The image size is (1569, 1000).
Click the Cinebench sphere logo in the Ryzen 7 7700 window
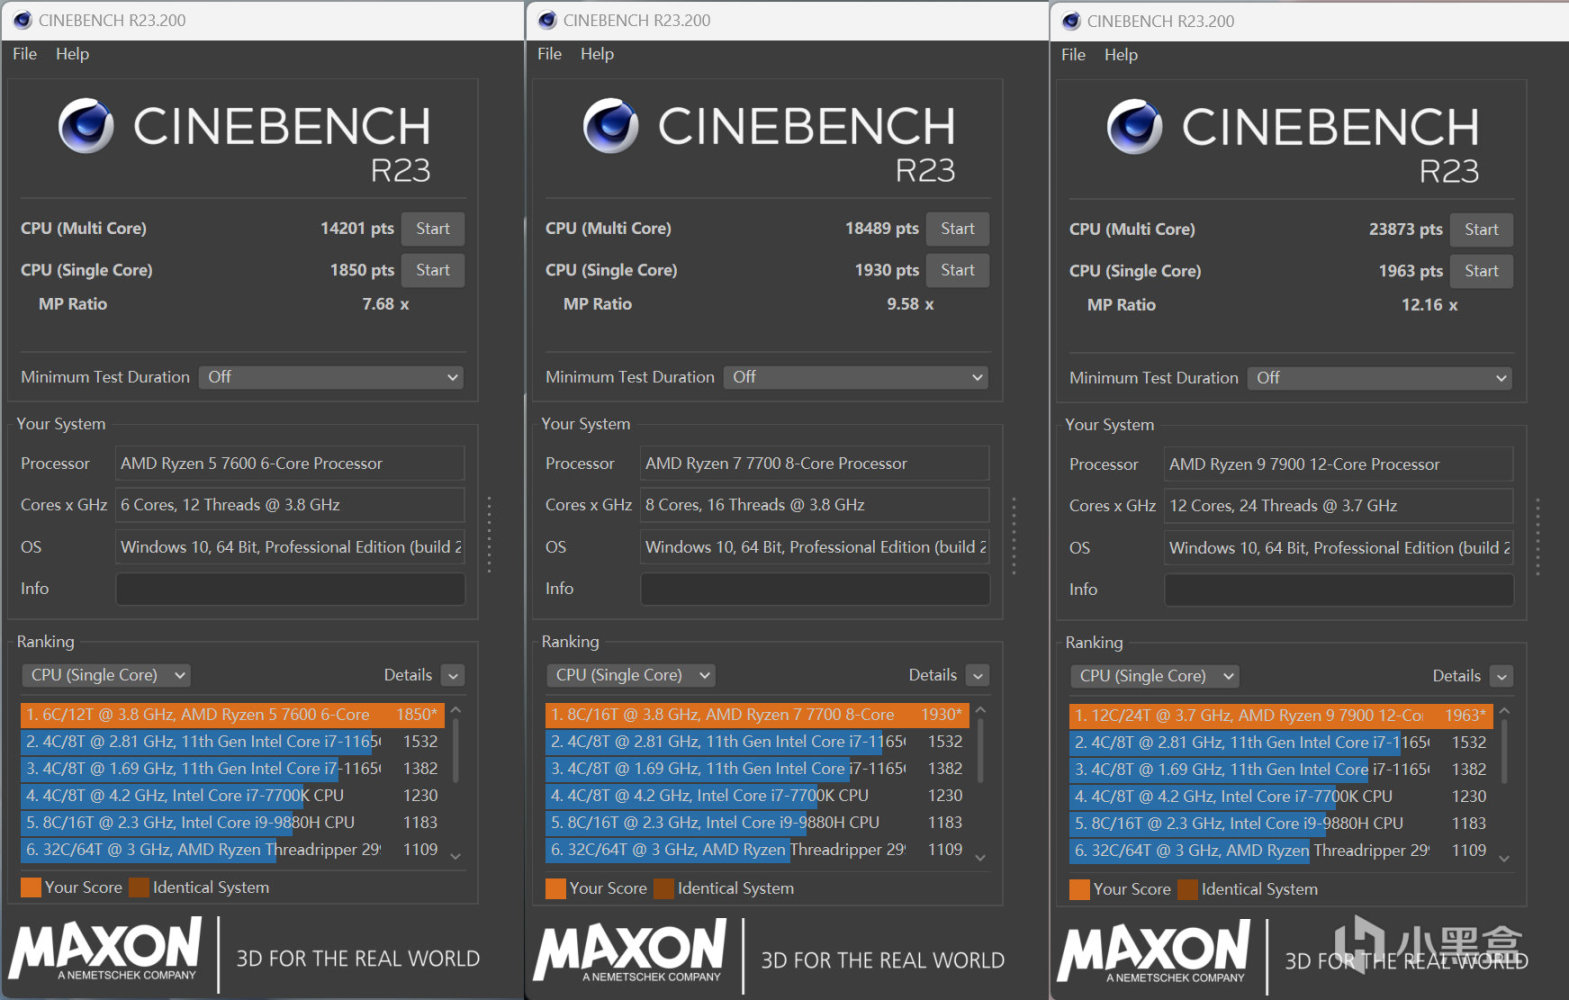(x=611, y=126)
